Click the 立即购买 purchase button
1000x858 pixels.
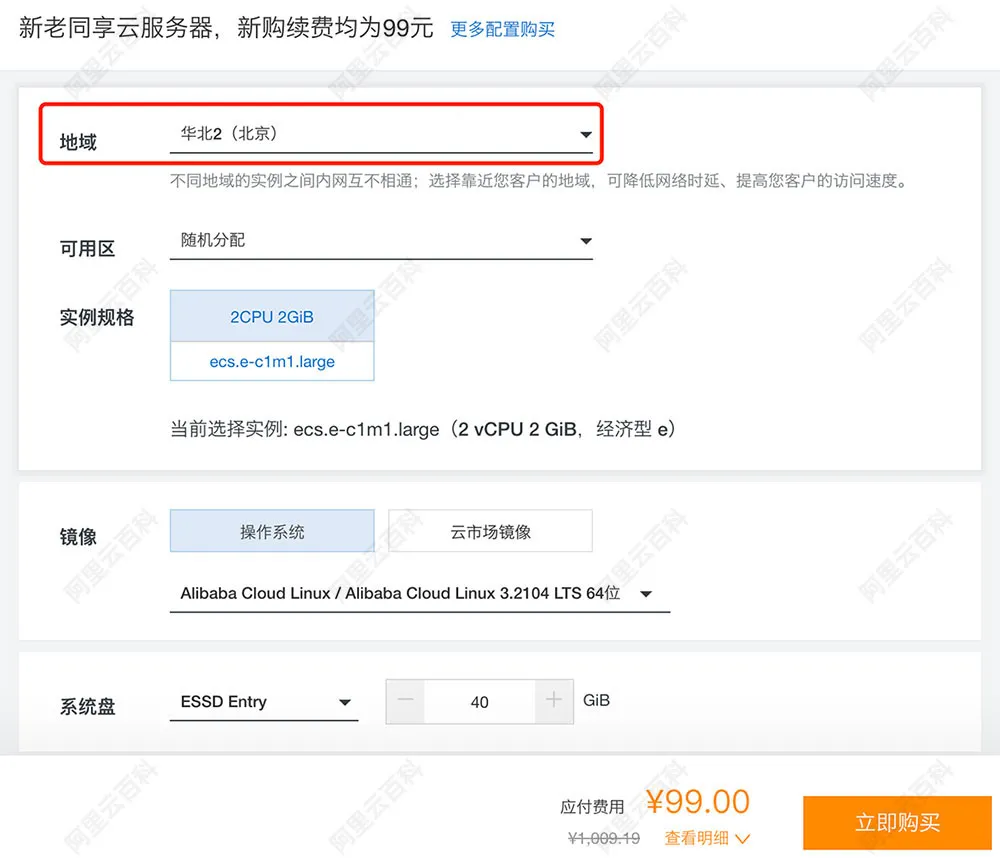coord(896,822)
